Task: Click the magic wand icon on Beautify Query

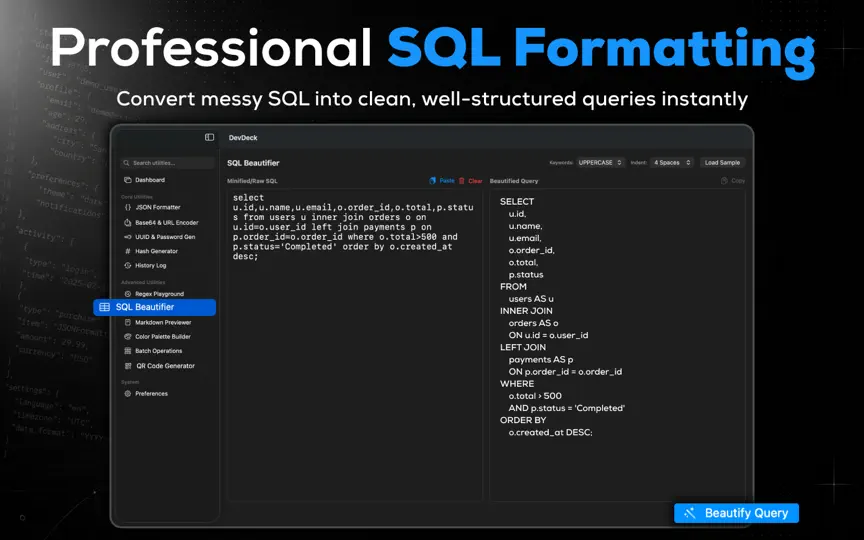Action: [690, 513]
